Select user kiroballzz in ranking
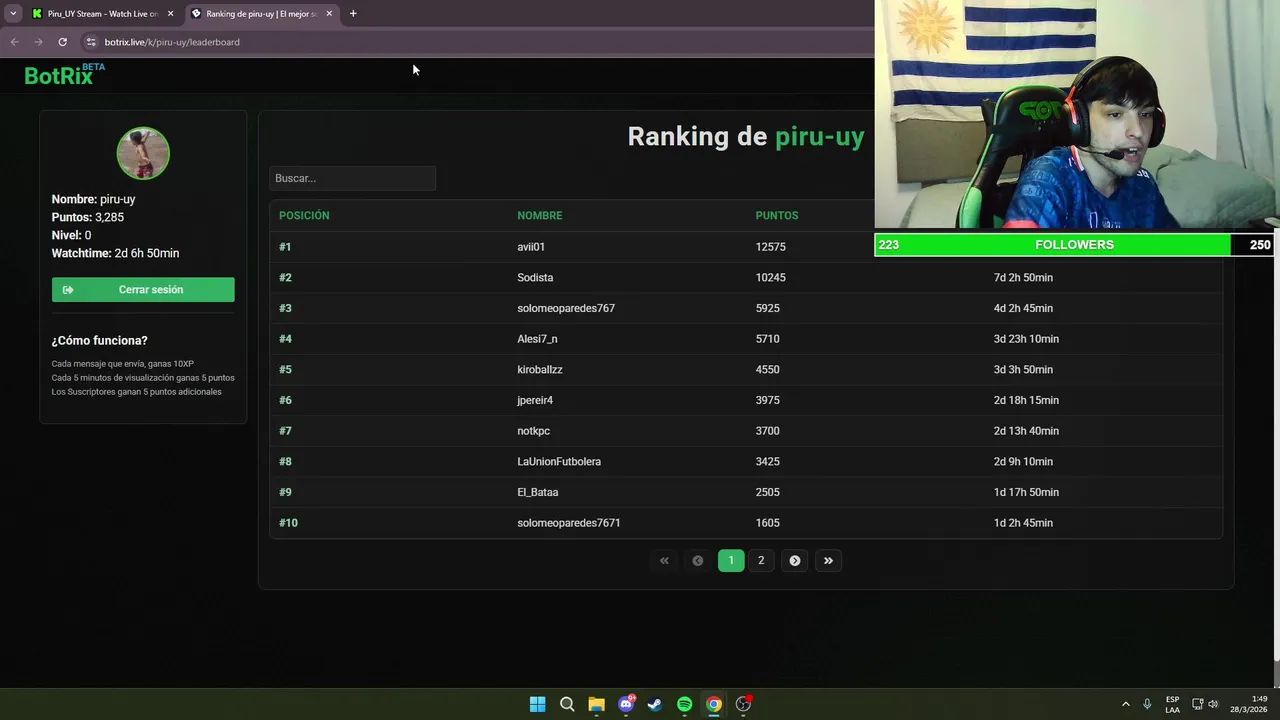 [x=540, y=370]
